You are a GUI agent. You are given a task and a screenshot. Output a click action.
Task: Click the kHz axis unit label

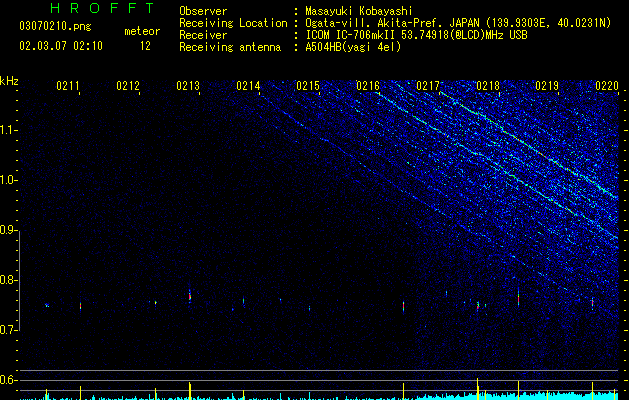pos(9,81)
